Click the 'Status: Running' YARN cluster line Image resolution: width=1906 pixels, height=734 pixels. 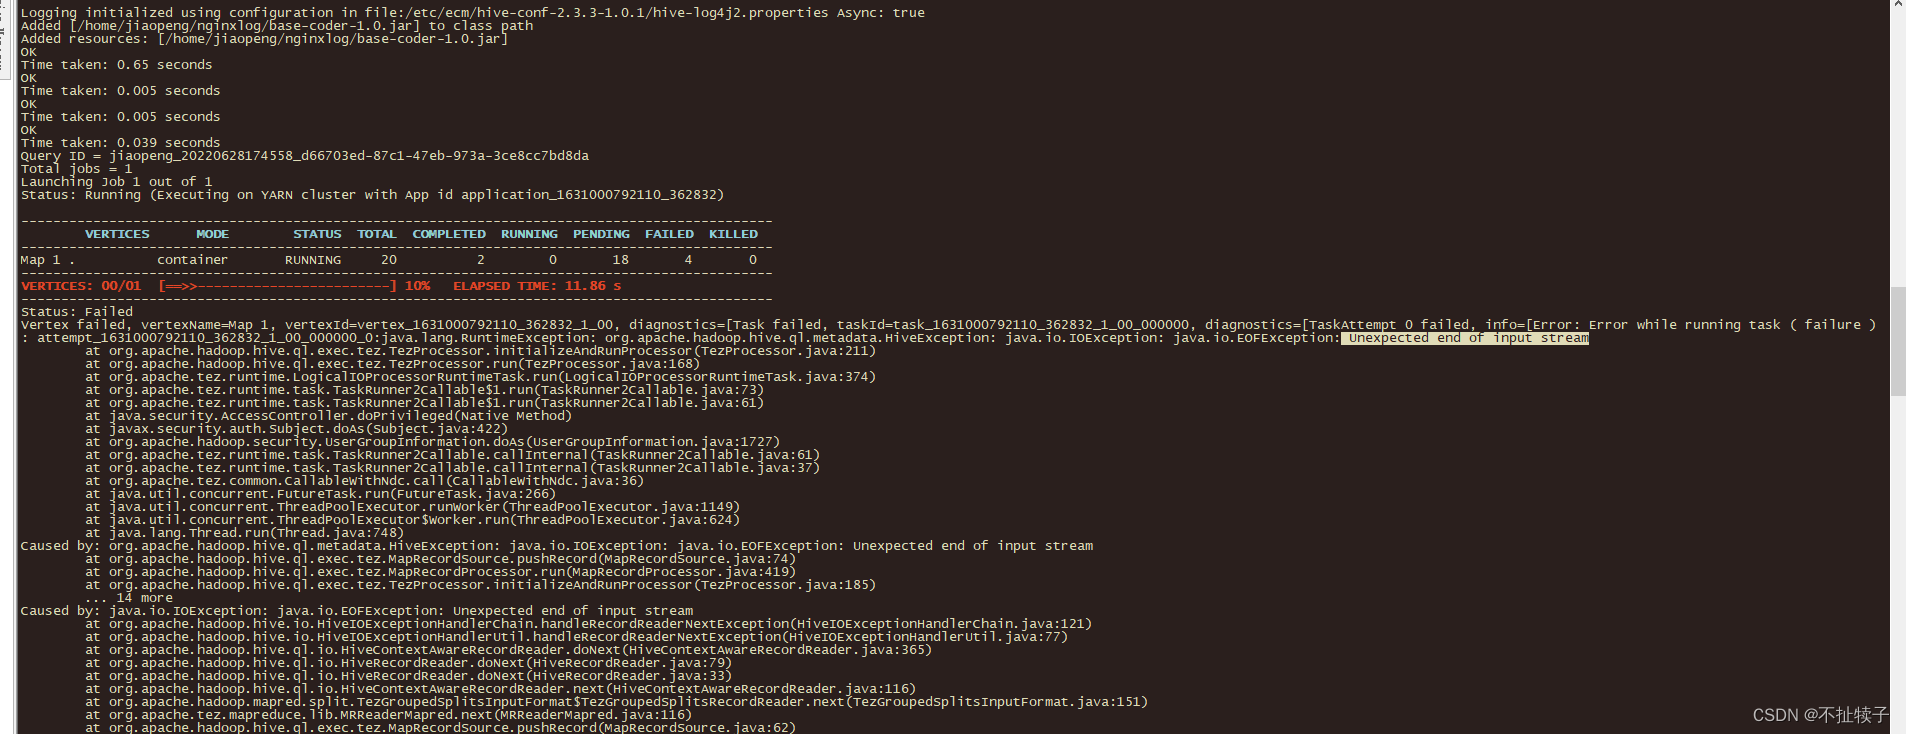tap(372, 195)
